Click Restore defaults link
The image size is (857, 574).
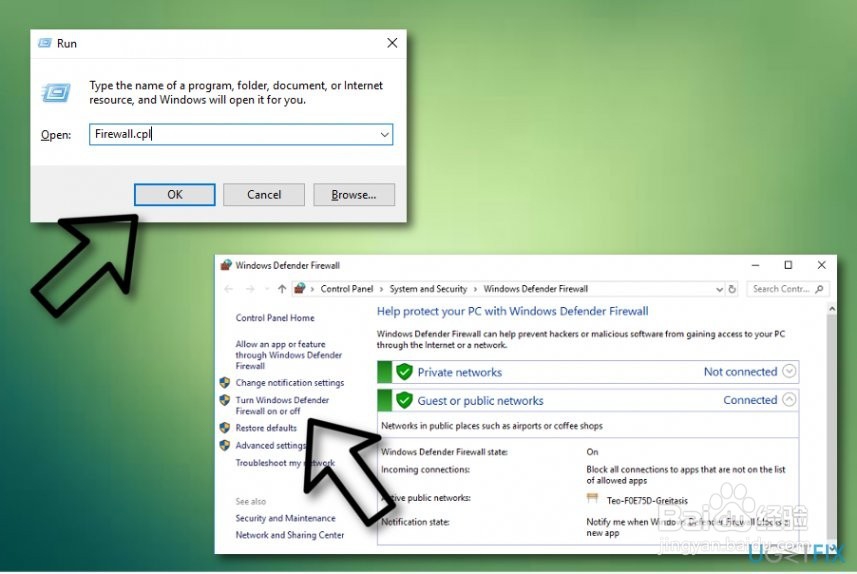(x=266, y=428)
